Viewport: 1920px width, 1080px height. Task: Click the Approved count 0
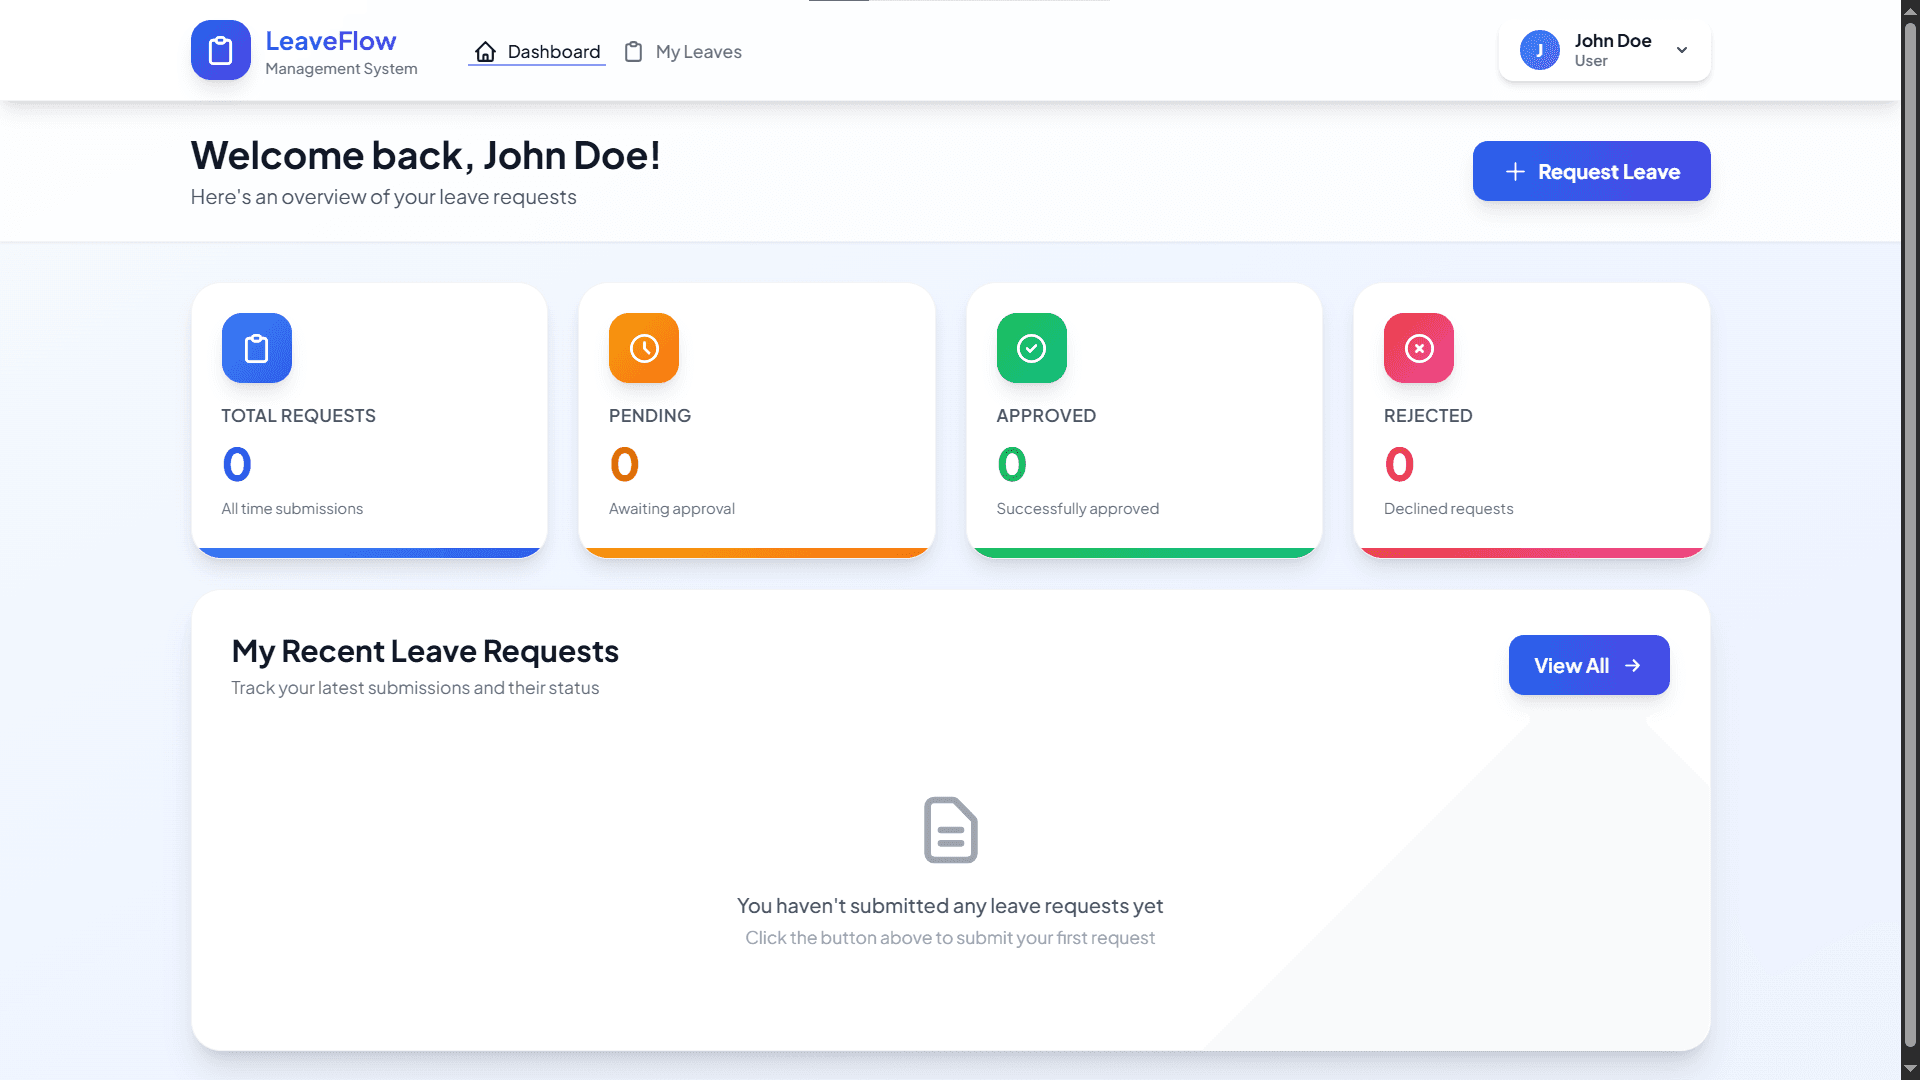click(x=1012, y=464)
